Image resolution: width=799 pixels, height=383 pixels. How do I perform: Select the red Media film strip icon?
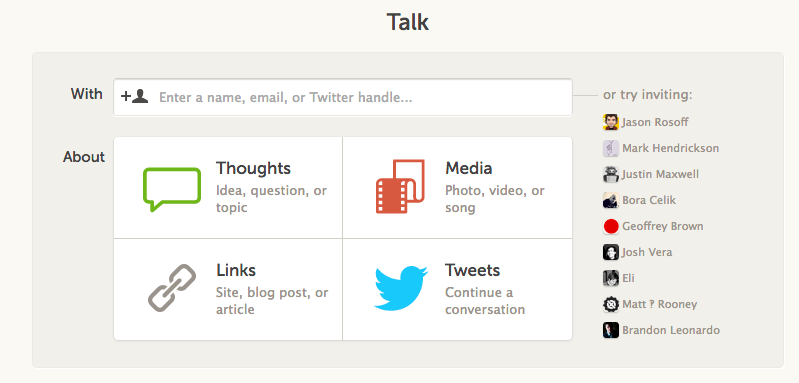(x=401, y=186)
